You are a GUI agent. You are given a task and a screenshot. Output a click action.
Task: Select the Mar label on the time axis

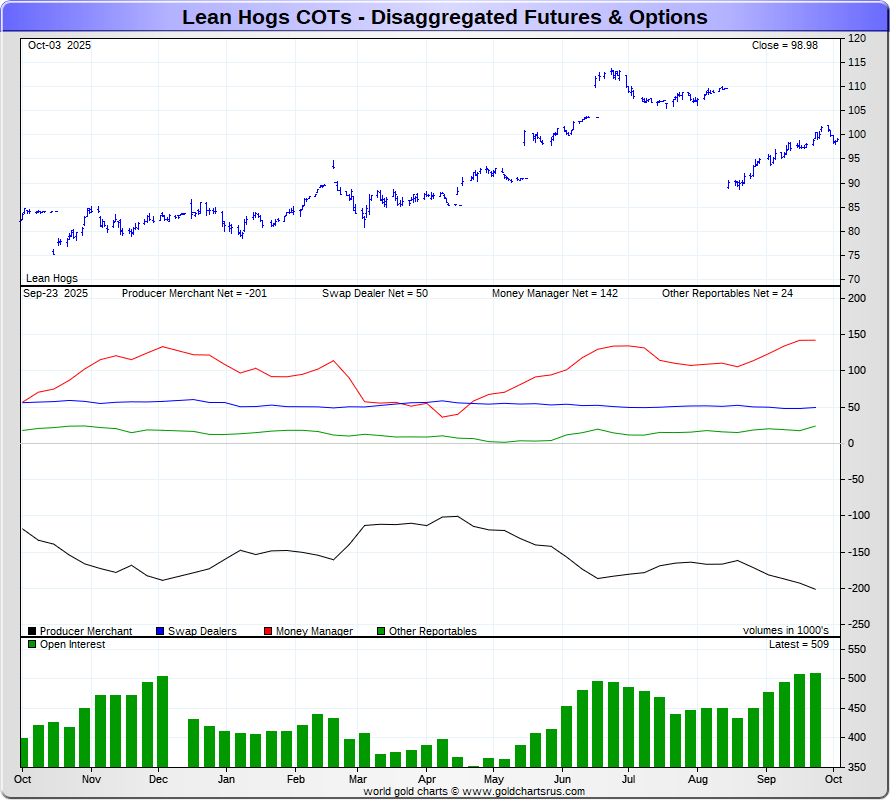click(358, 778)
